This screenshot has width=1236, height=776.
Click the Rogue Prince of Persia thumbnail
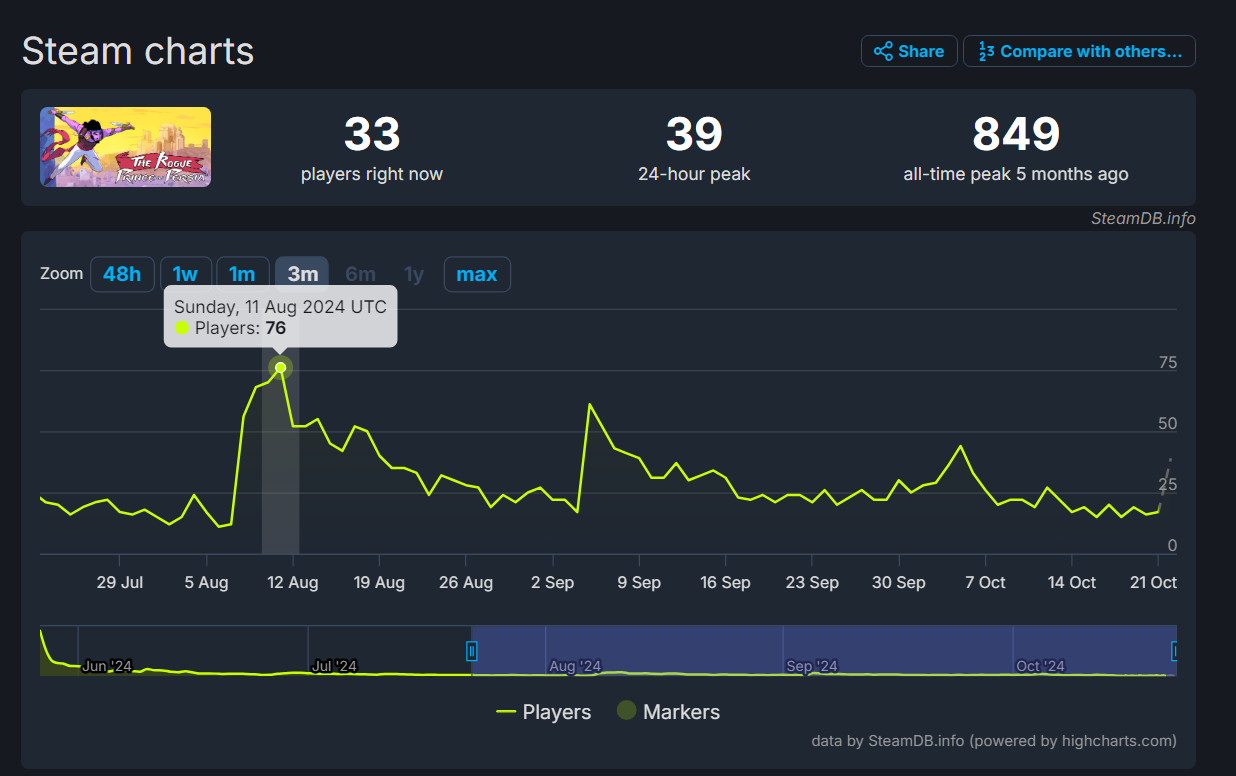coord(125,147)
